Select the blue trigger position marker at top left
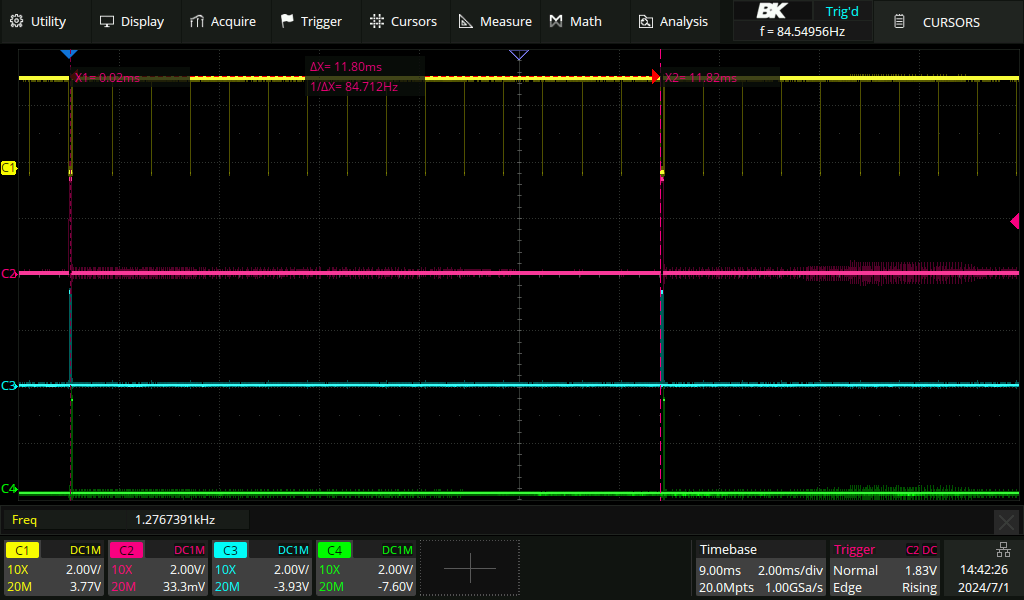 [x=69, y=54]
